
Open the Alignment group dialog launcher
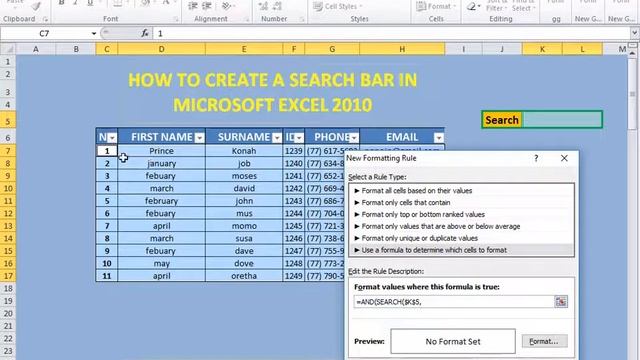click(x=247, y=19)
